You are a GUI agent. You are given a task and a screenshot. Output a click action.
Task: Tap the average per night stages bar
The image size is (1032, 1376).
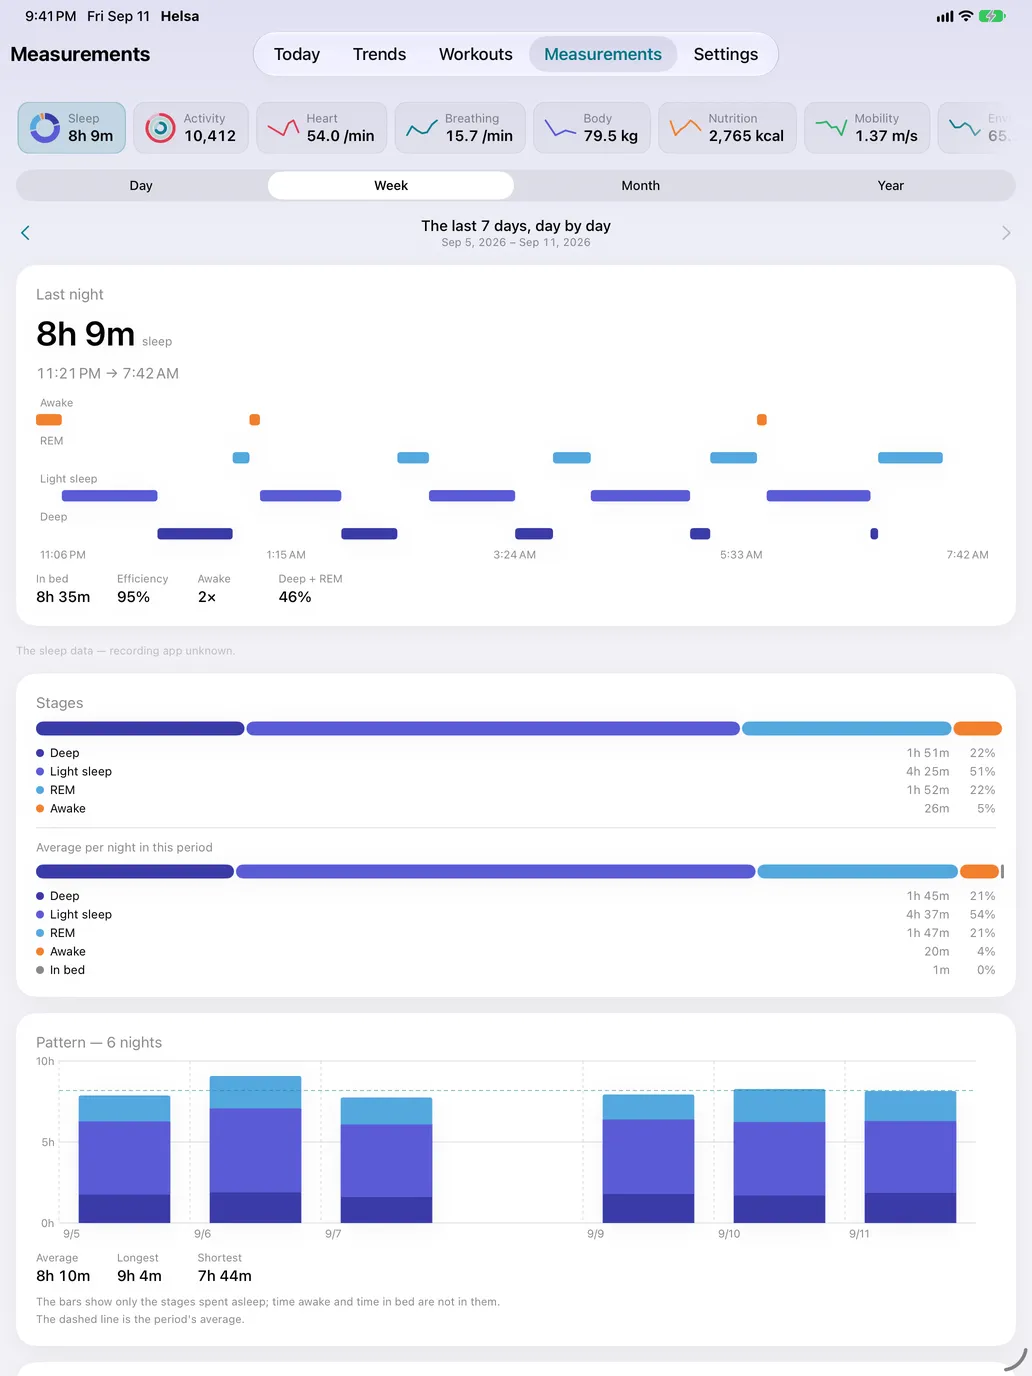(519, 872)
